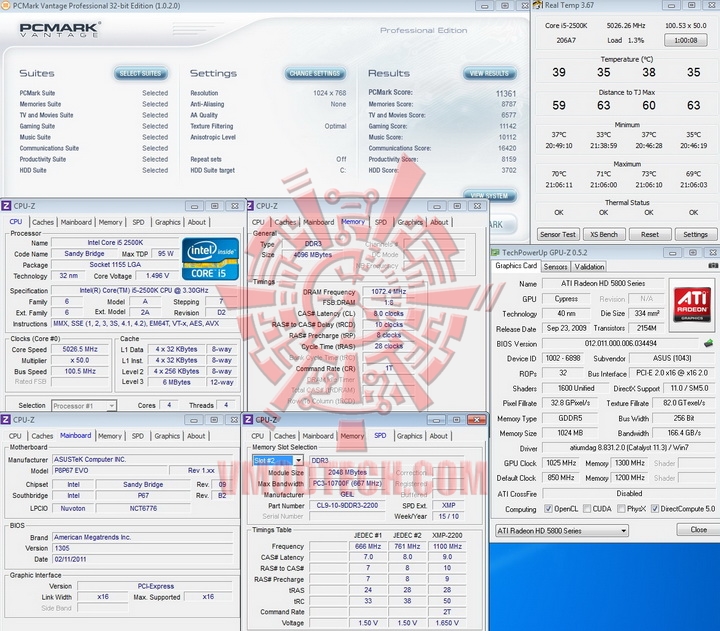
Task: Click the GPU-Z Driver field
Action: tap(629, 447)
